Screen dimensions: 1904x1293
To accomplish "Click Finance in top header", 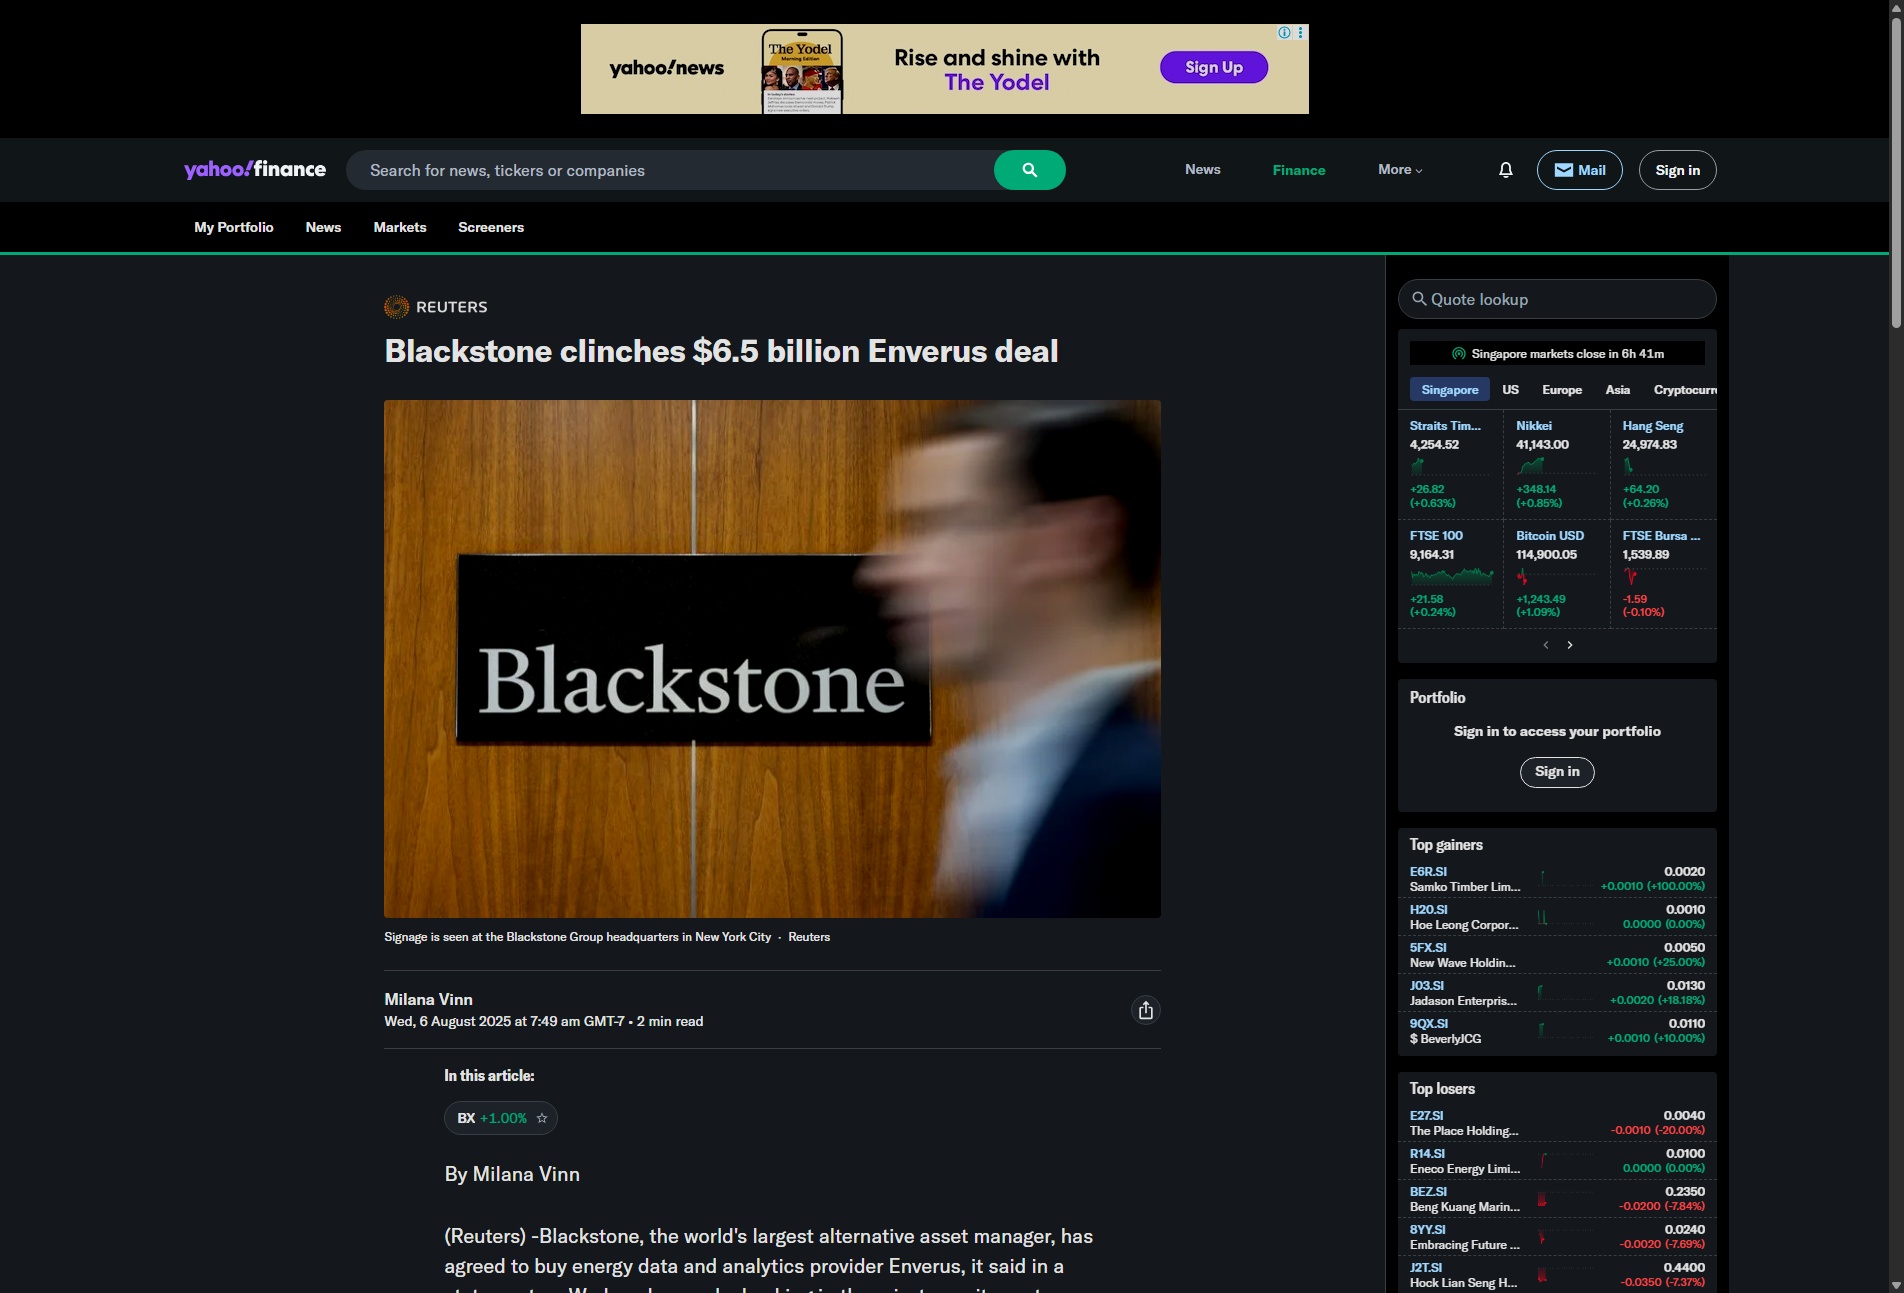I will (x=1298, y=170).
